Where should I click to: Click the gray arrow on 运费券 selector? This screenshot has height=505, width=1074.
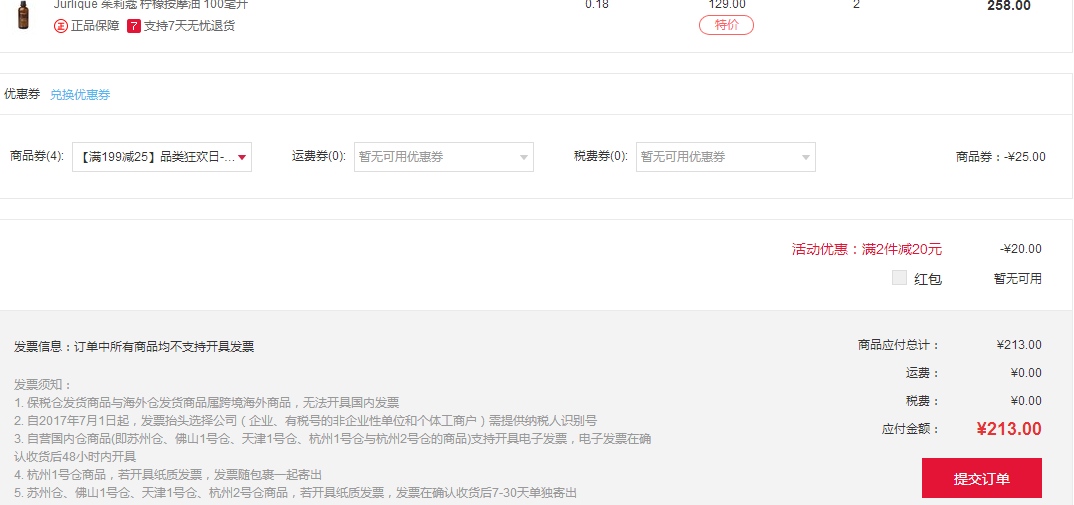tap(524, 157)
